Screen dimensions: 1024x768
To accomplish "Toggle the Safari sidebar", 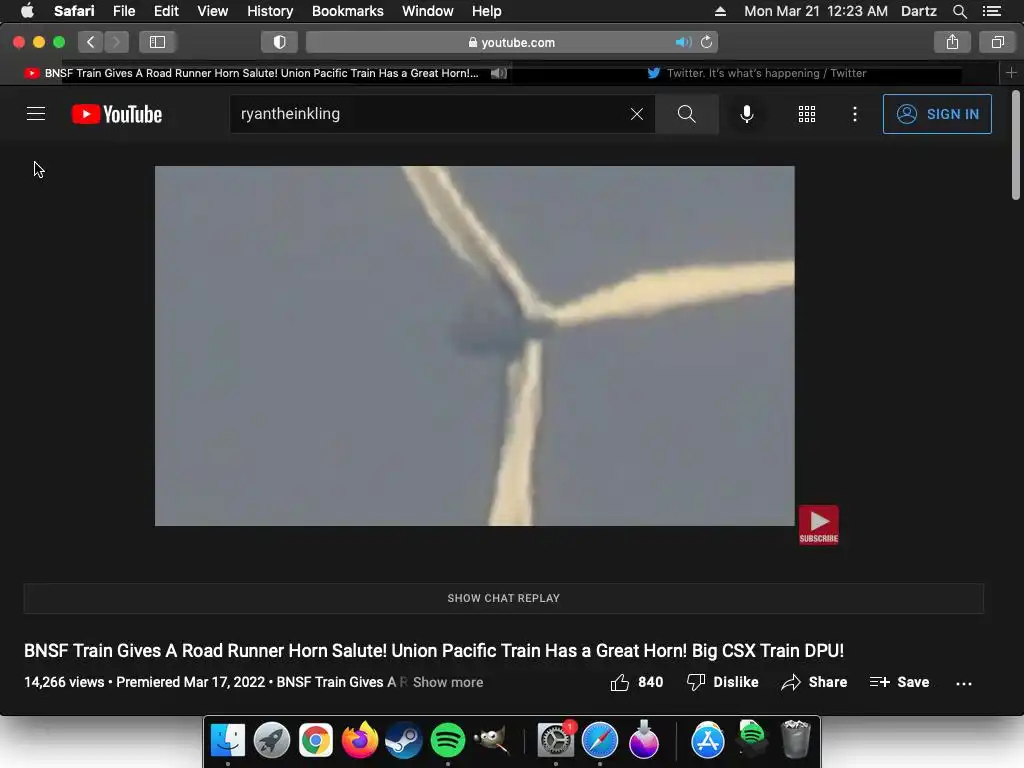I will point(157,42).
